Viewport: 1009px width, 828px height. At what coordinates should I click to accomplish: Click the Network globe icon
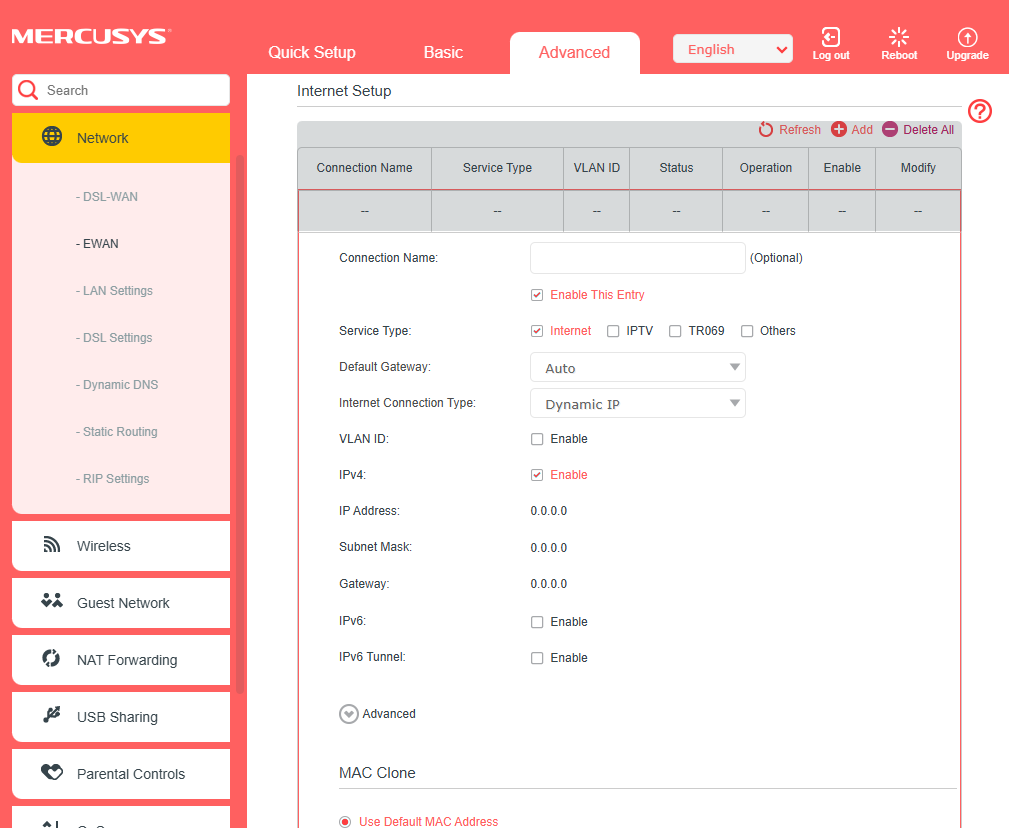click(x=51, y=136)
